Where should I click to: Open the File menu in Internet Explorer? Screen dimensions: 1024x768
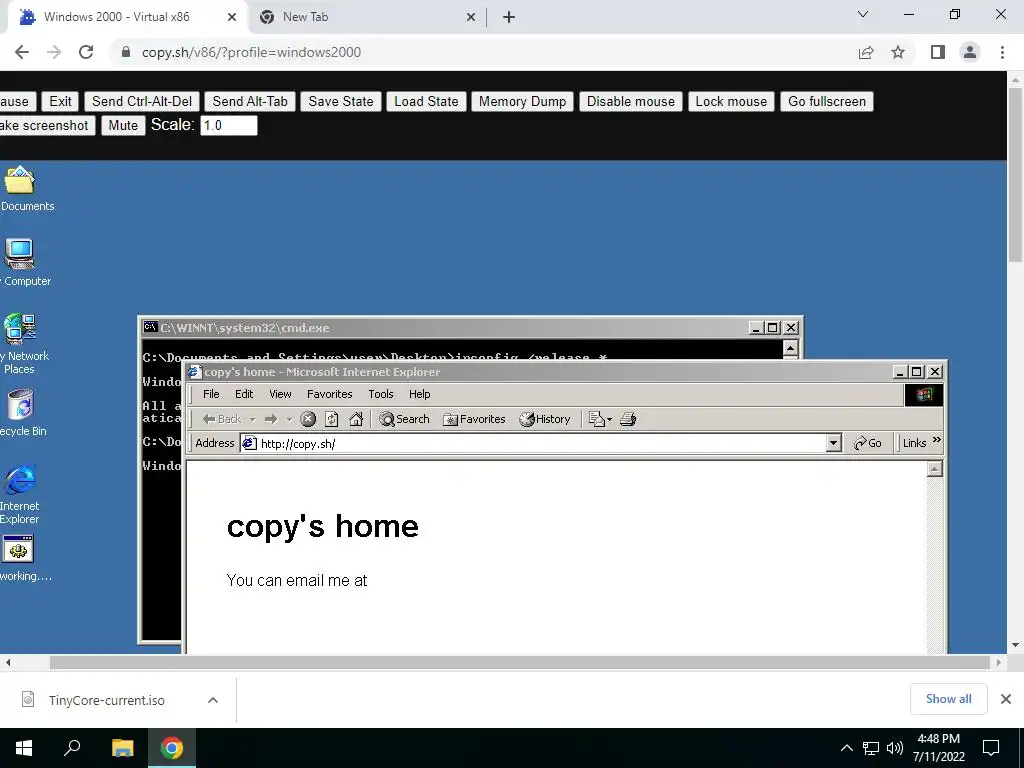(211, 394)
